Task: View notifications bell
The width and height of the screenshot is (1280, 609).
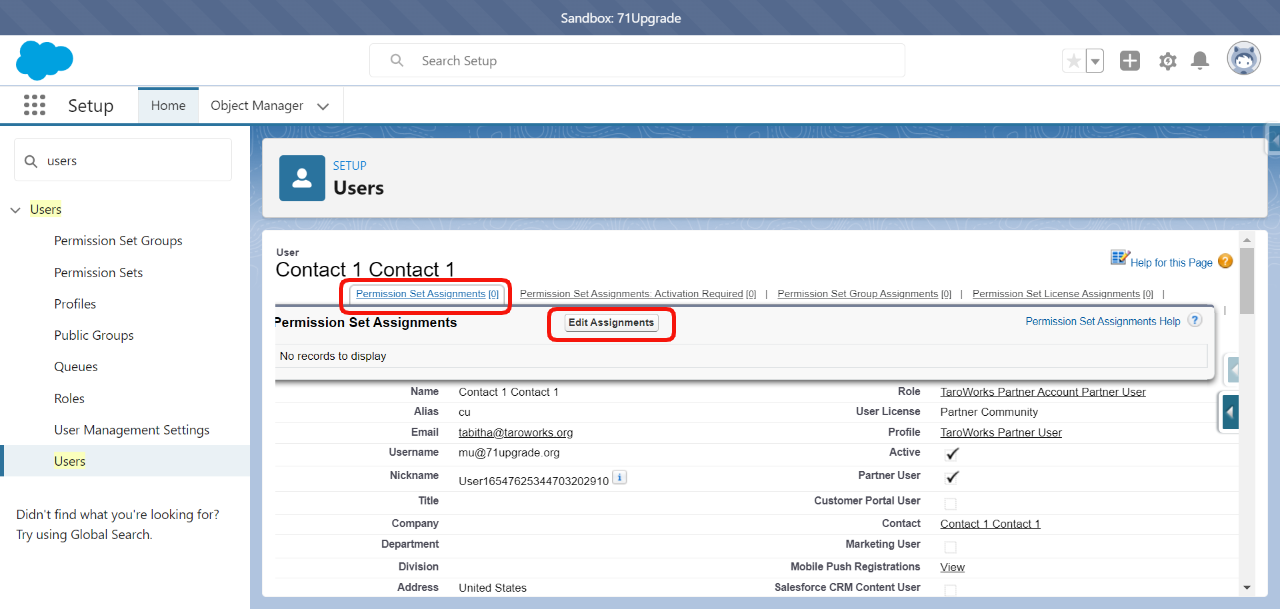Action: pos(1200,61)
